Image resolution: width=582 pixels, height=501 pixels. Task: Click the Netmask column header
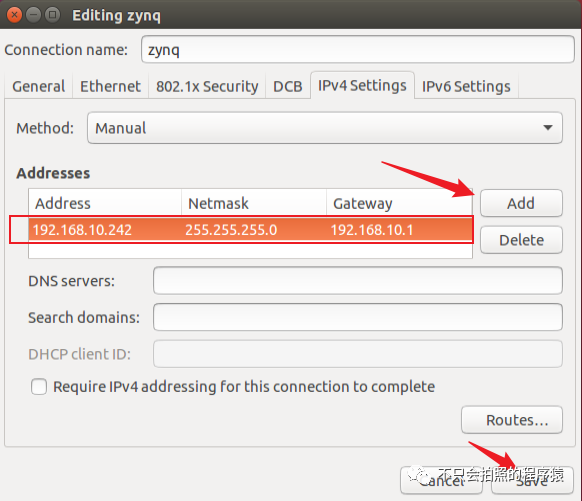point(254,203)
